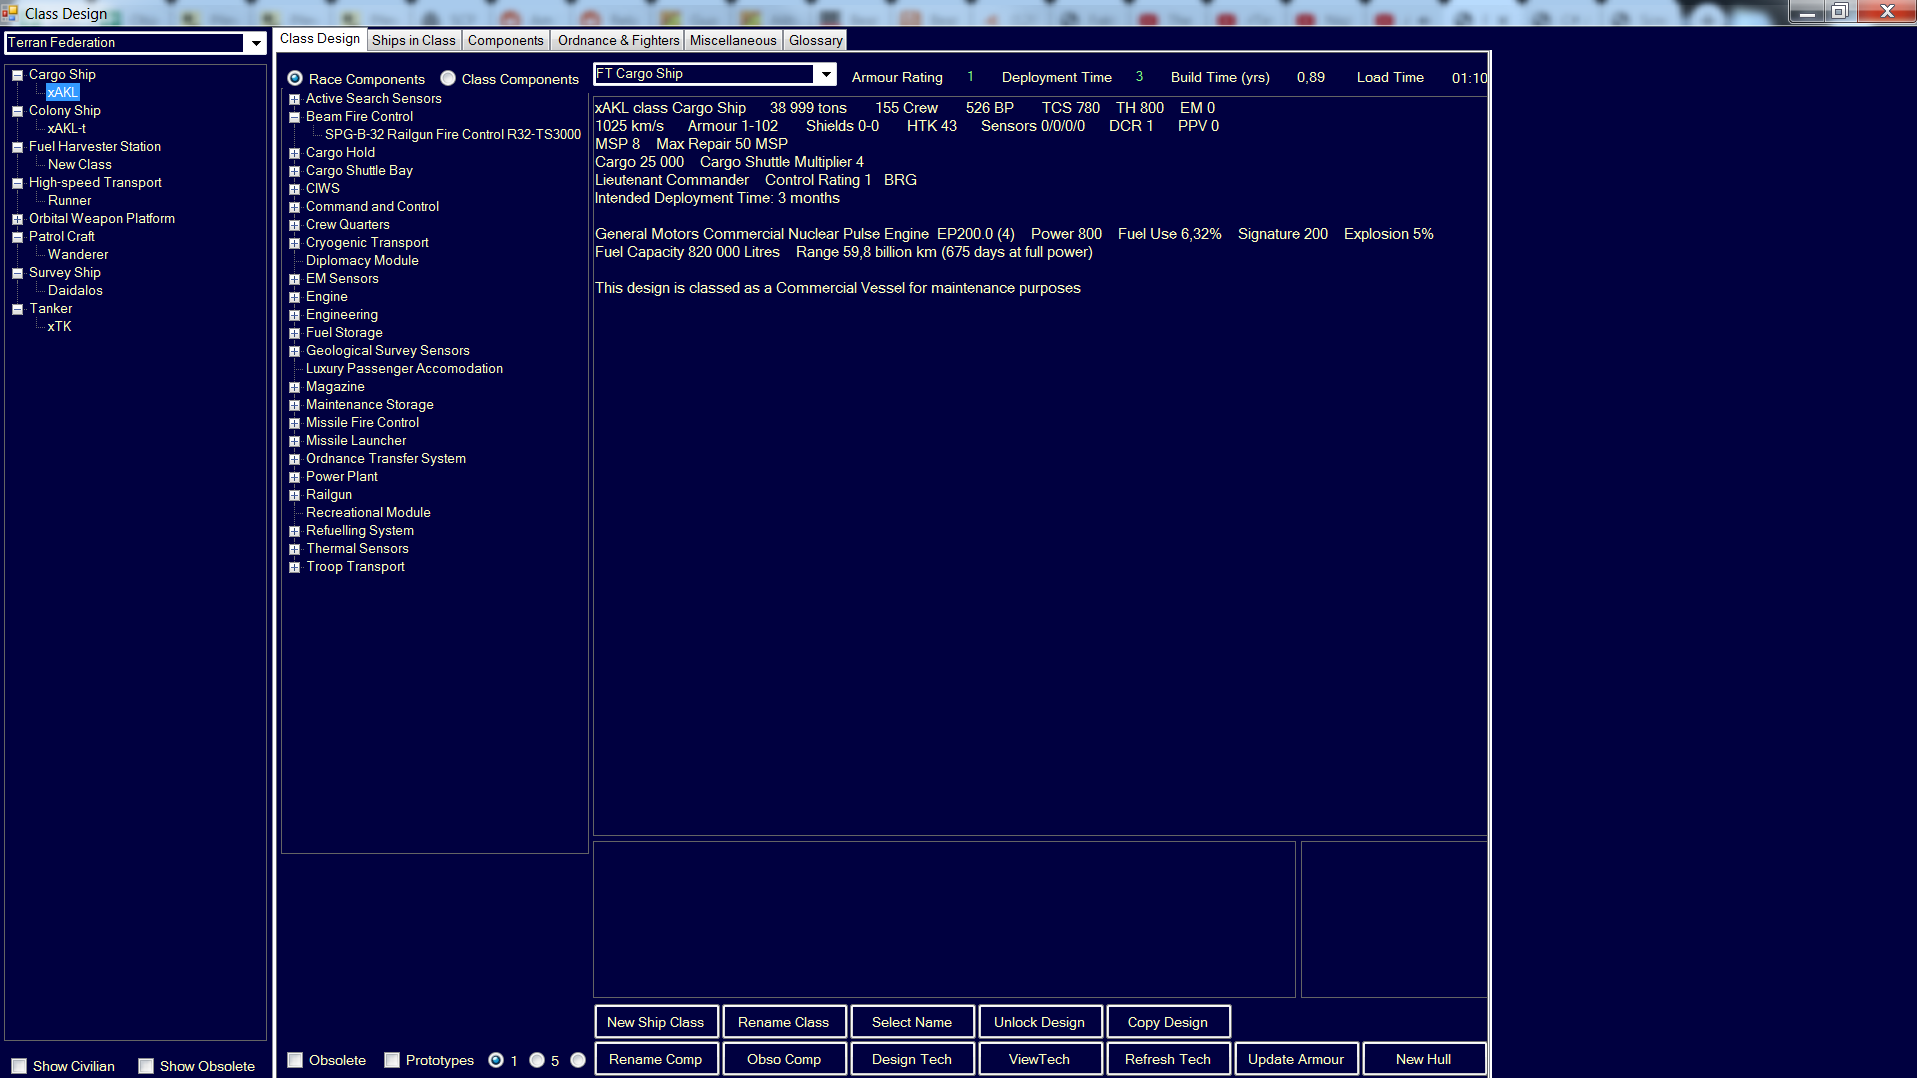Select the Runner transport class
Viewport: 1917px width, 1078px height.
pyautogui.click(x=69, y=201)
